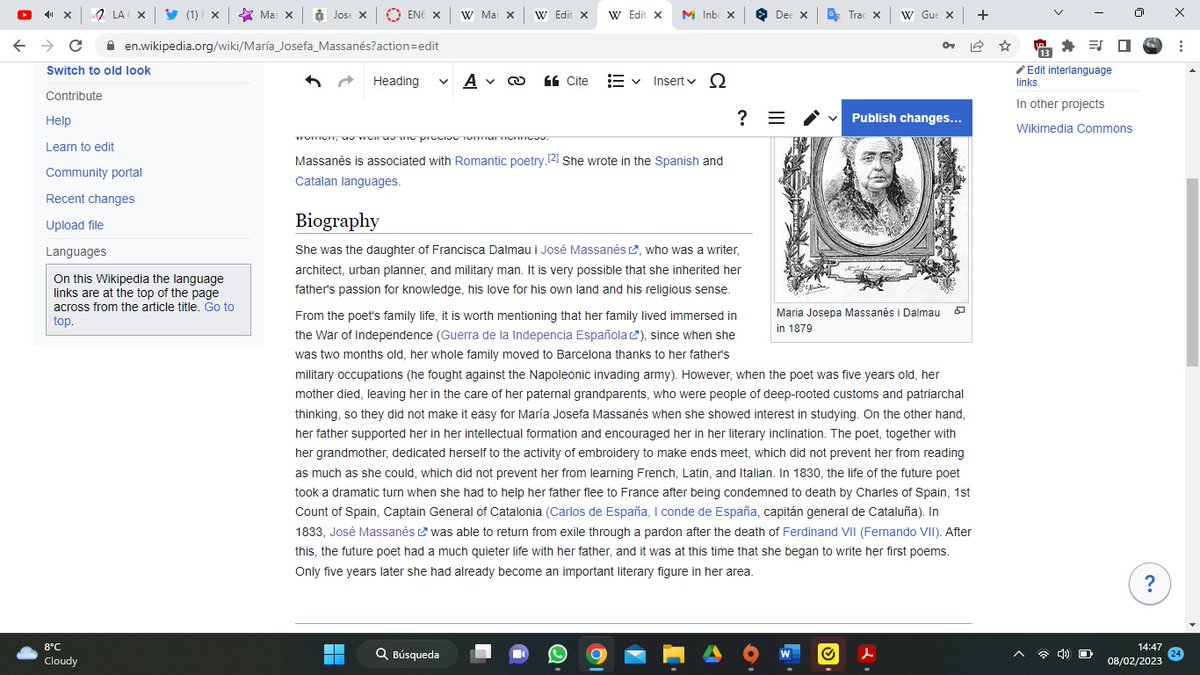Click the Romantic poetry link
The height and width of the screenshot is (675, 1200).
pyautogui.click(x=499, y=160)
